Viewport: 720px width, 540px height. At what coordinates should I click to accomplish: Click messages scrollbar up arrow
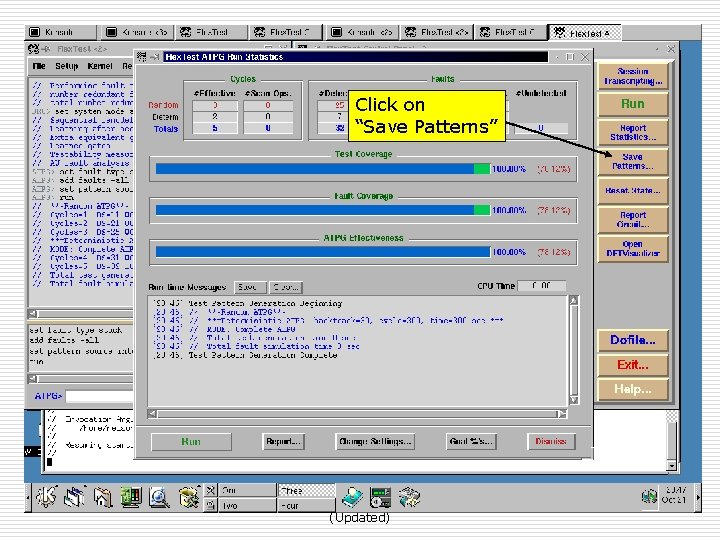tap(574, 300)
